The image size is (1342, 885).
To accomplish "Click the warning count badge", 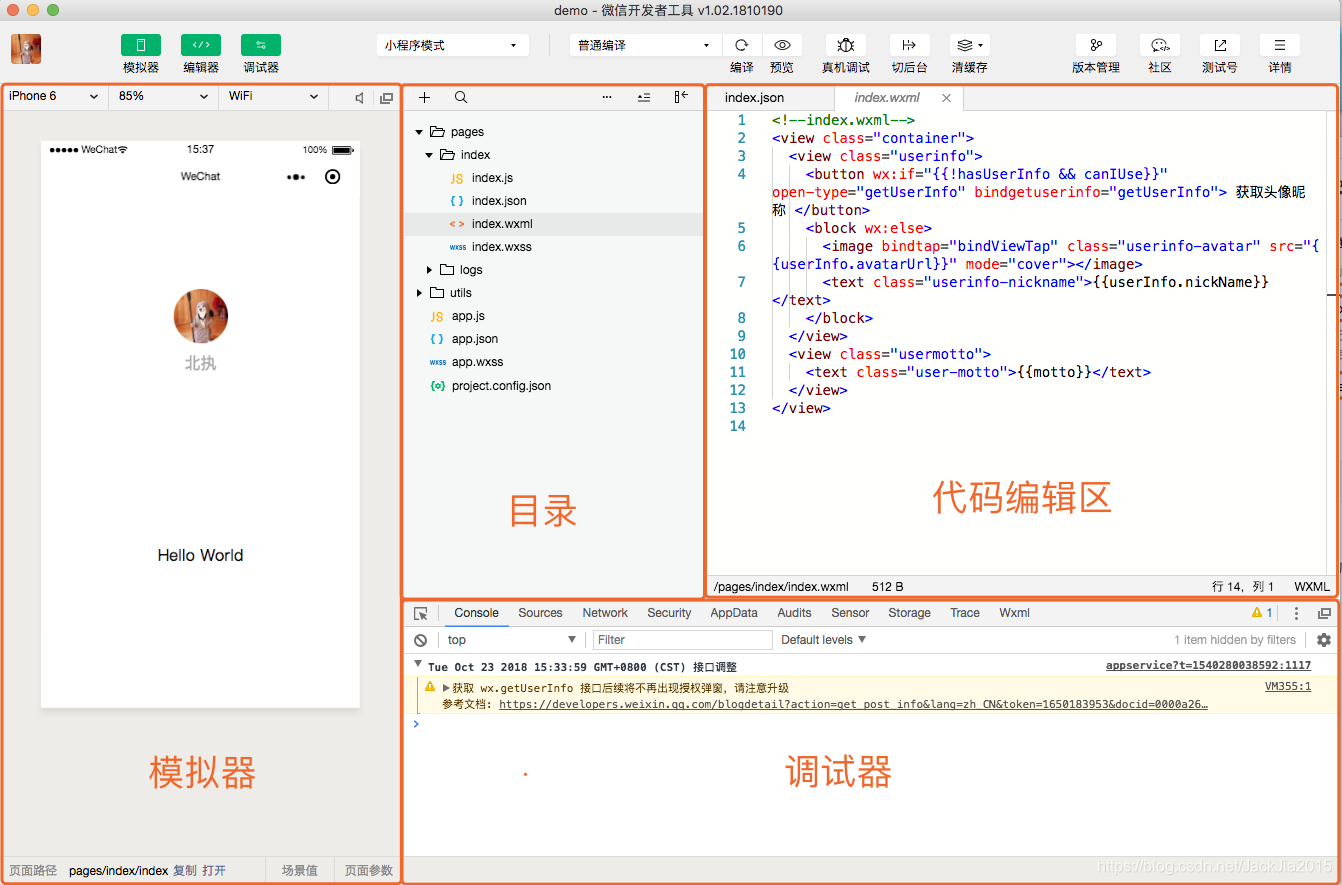I will [x=1262, y=613].
